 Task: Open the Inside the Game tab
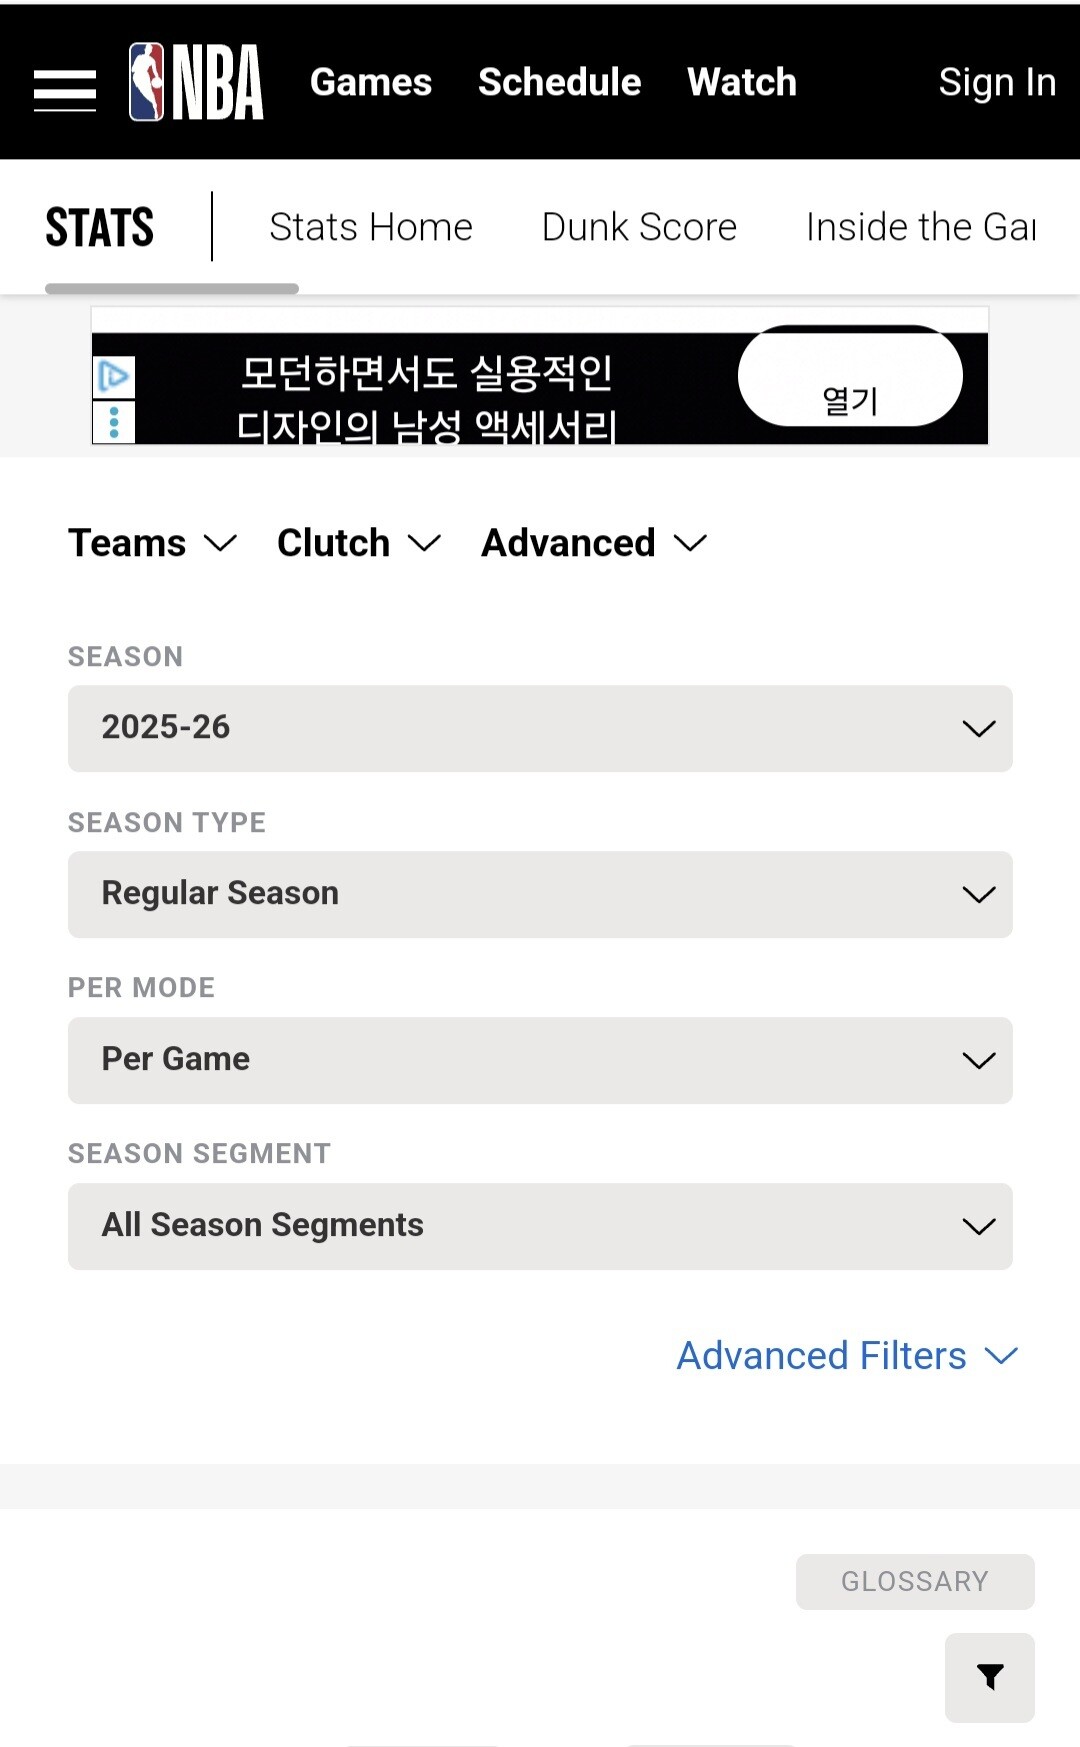920,227
